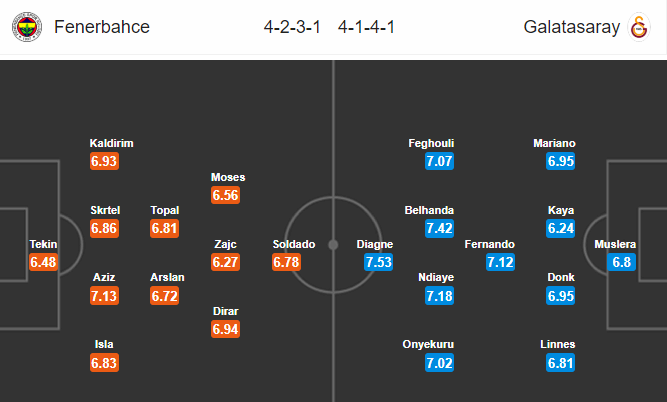Open Muslera's 6.8 goalkeeper rating

pyautogui.click(x=621, y=262)
